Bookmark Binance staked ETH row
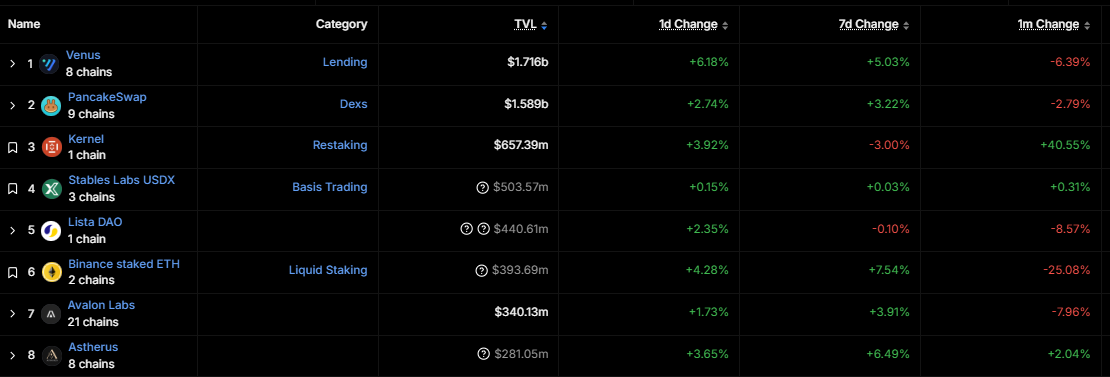This screenshot has height=377, width=1110. (12, 272)
